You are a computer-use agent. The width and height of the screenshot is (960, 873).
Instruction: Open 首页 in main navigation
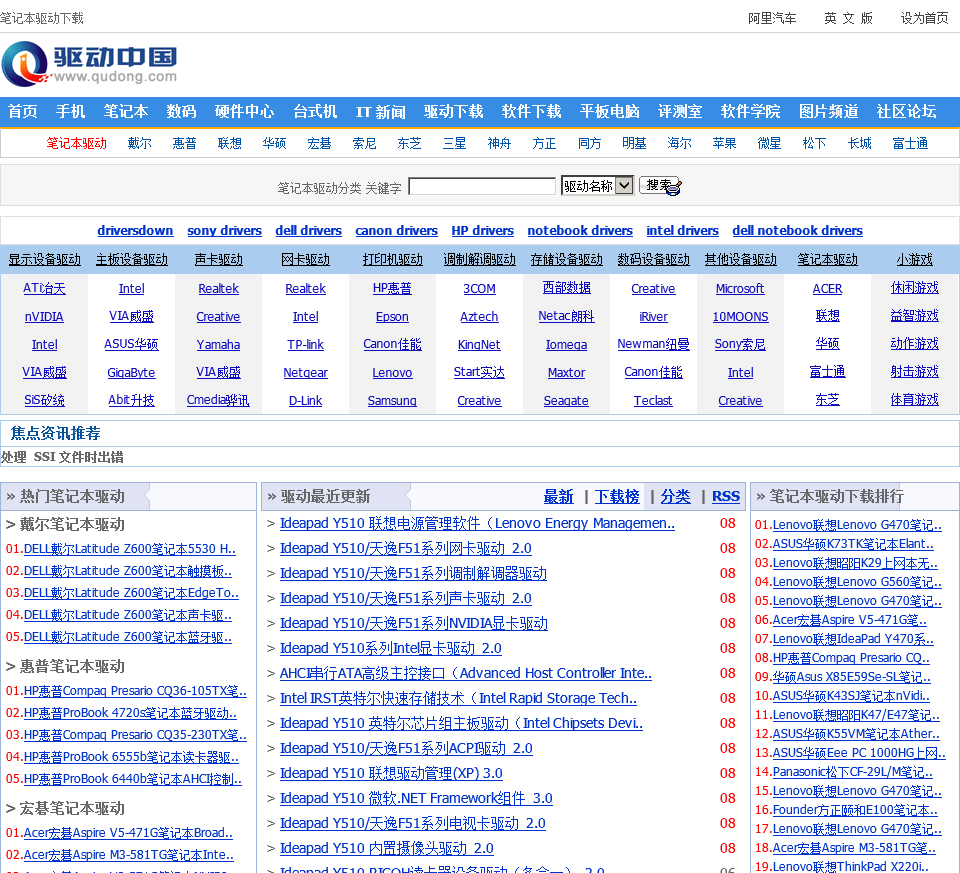point(23,111)
